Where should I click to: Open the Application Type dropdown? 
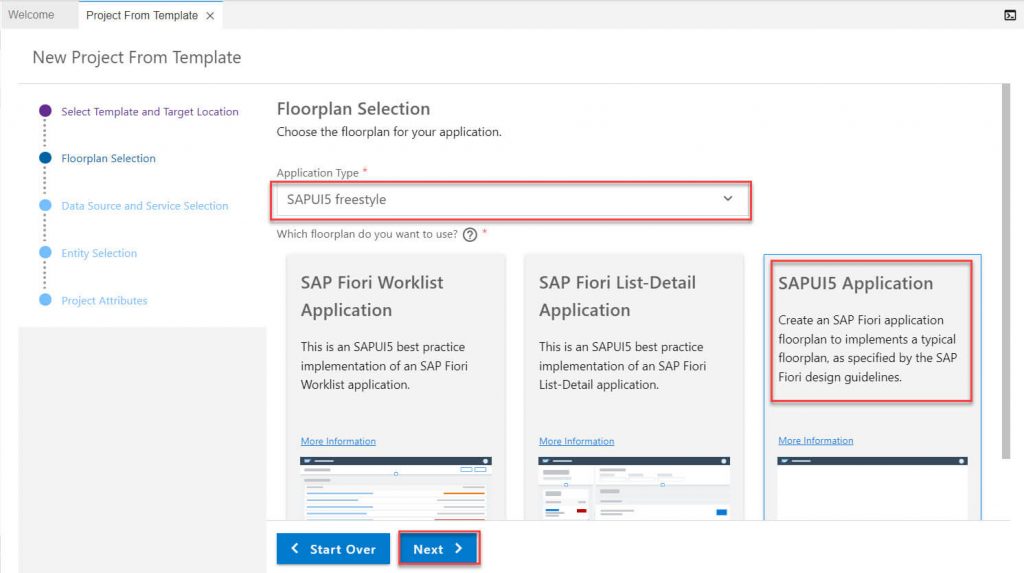pyautogui.click(x=511, y=199)
